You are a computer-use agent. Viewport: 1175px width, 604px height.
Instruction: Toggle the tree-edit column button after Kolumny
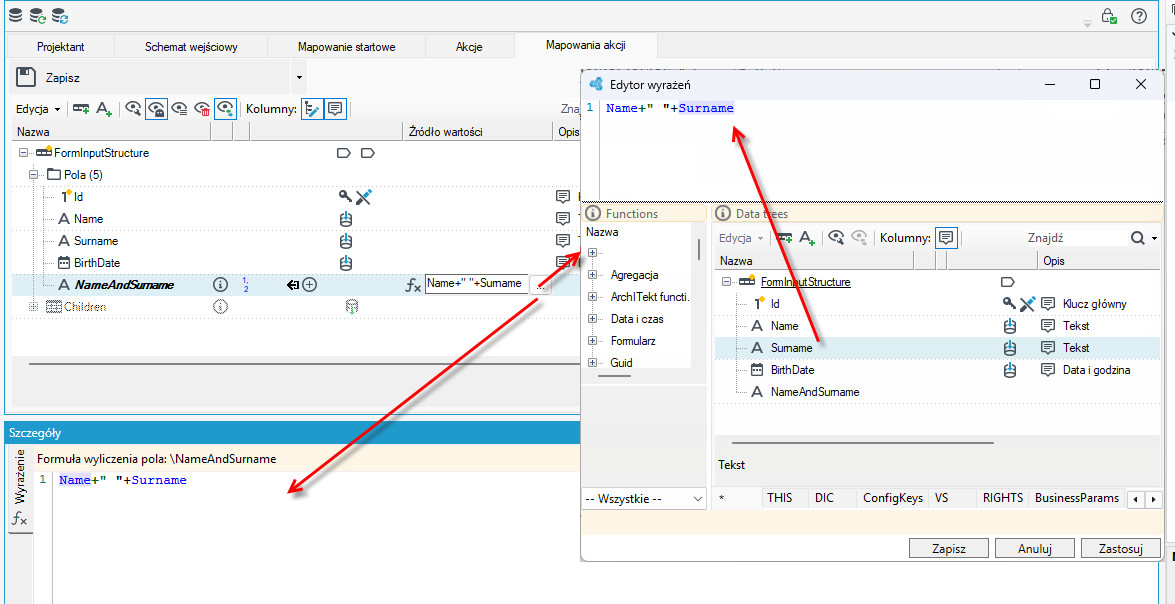tap(312, 109)
